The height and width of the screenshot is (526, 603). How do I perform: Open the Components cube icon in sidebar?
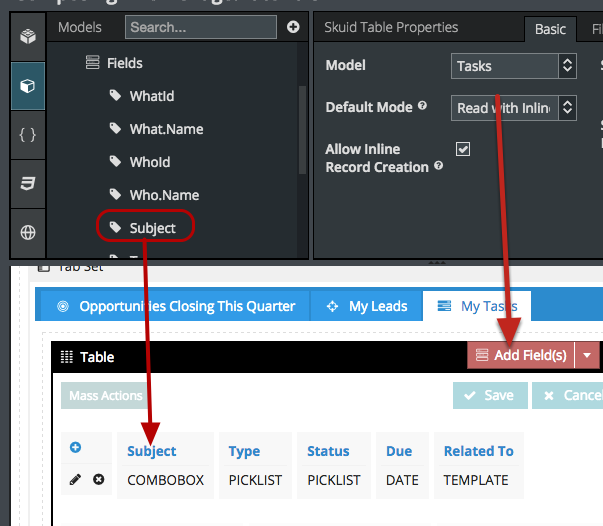[27, 37]
